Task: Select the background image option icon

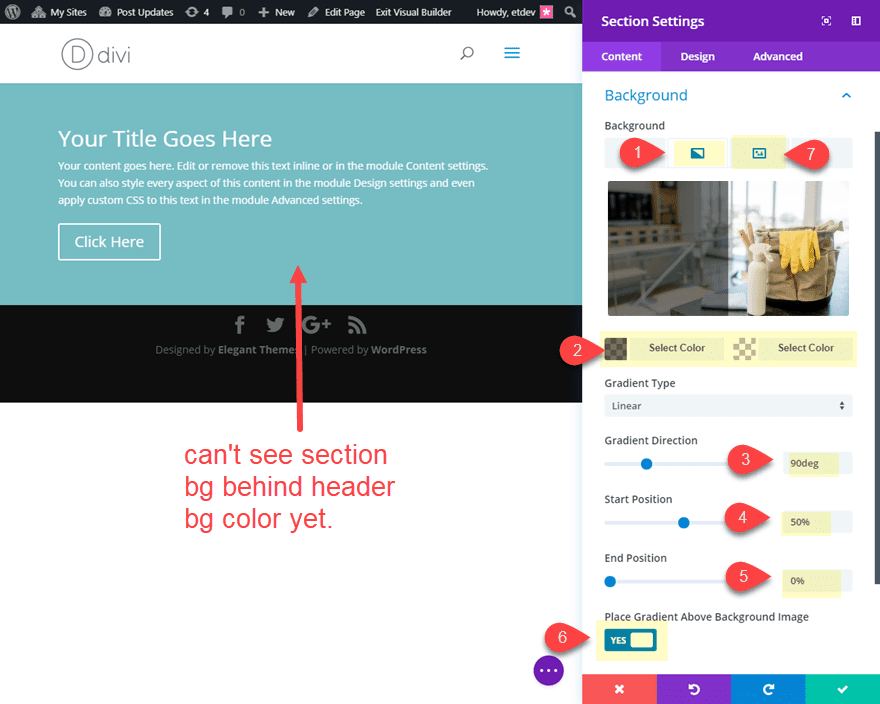Action: point(758,152)
